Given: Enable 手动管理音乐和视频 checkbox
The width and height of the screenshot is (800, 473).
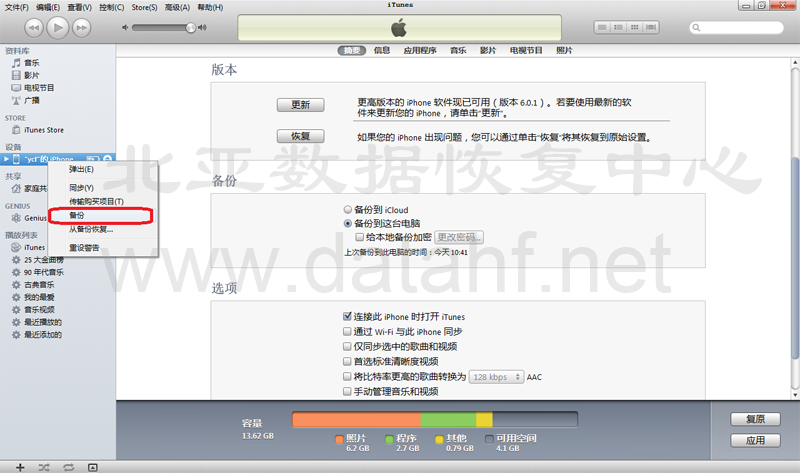Looking at the screenshot, I should coord(347,391).
